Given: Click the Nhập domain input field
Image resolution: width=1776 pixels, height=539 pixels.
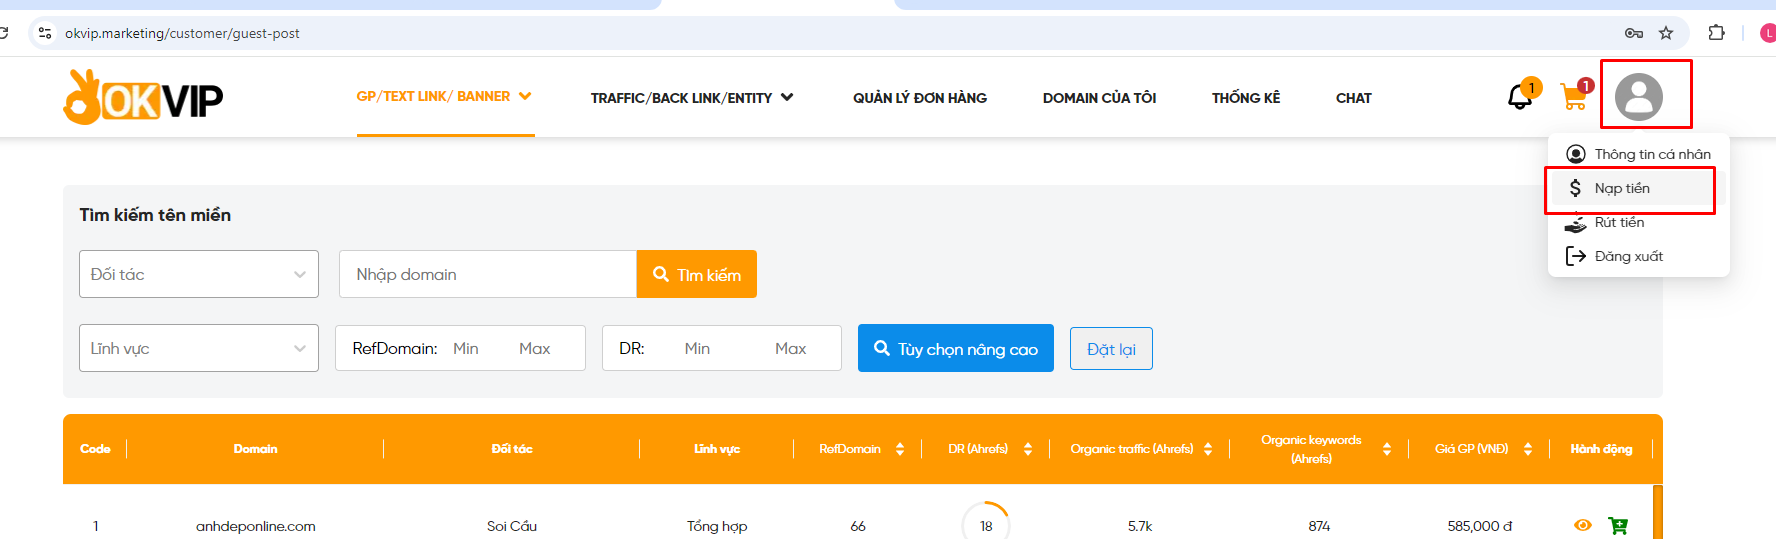Looking at the screenshot, I should pos(487,274).
